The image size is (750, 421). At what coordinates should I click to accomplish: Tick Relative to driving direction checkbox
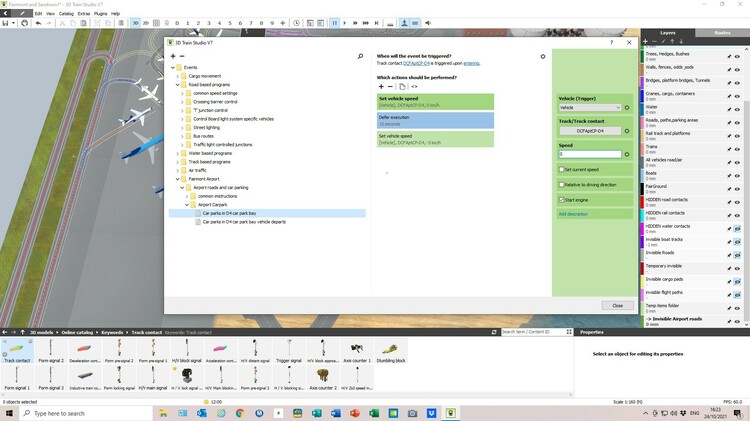pos(561,185)
